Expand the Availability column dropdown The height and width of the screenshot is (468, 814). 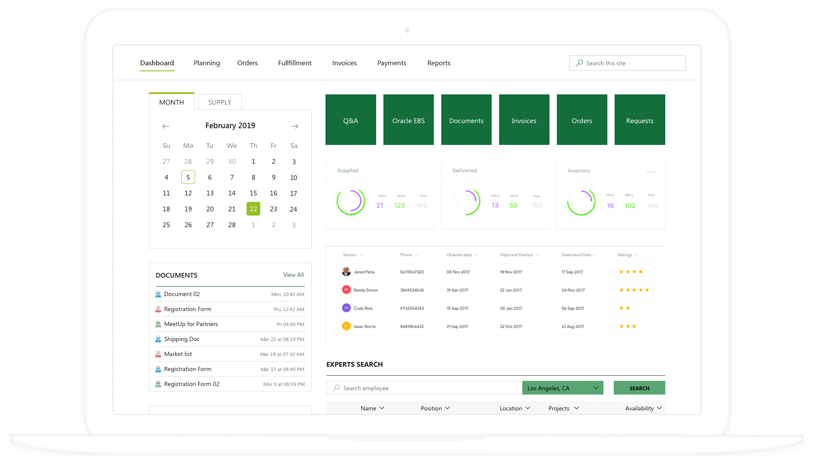660,408
